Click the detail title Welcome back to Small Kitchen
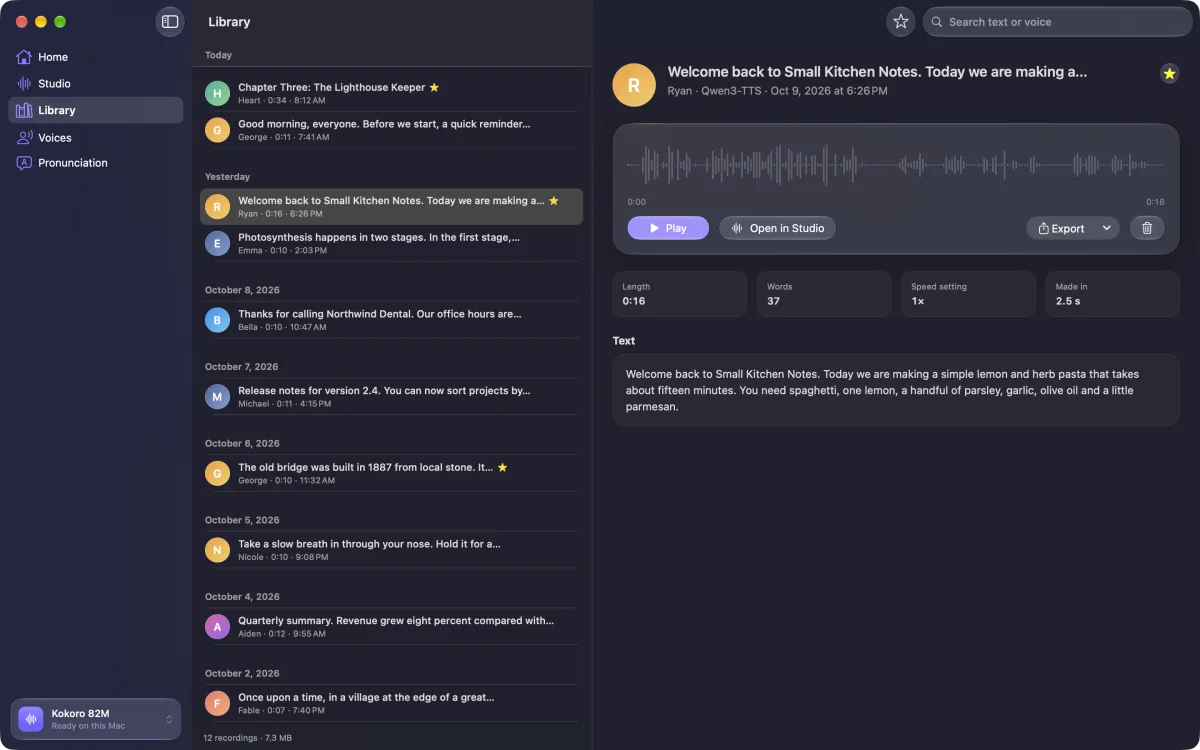Screen dimensions: 1200x750 click(x=877, y=72)
